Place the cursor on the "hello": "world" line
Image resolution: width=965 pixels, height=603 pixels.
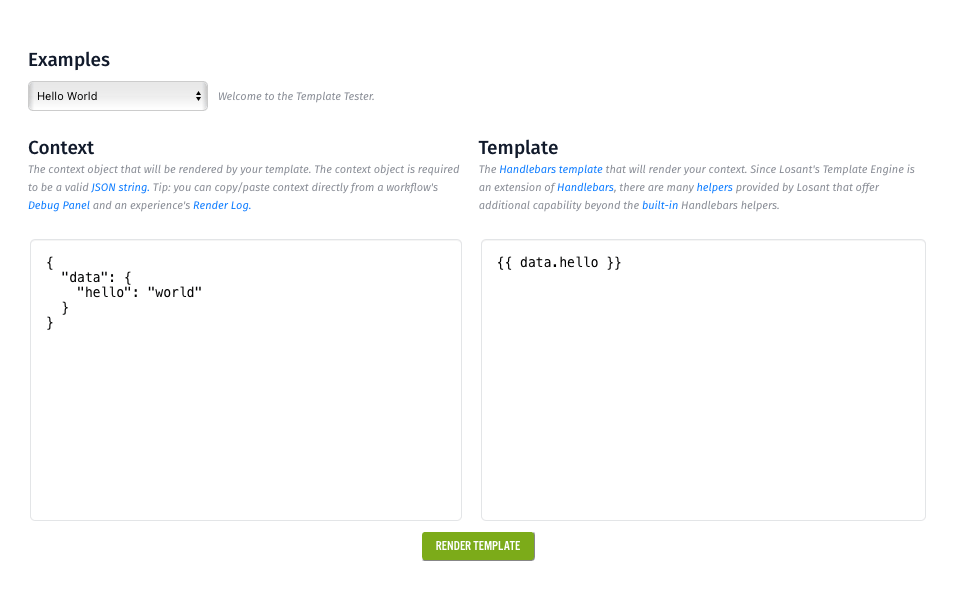(x=139, y=292)
